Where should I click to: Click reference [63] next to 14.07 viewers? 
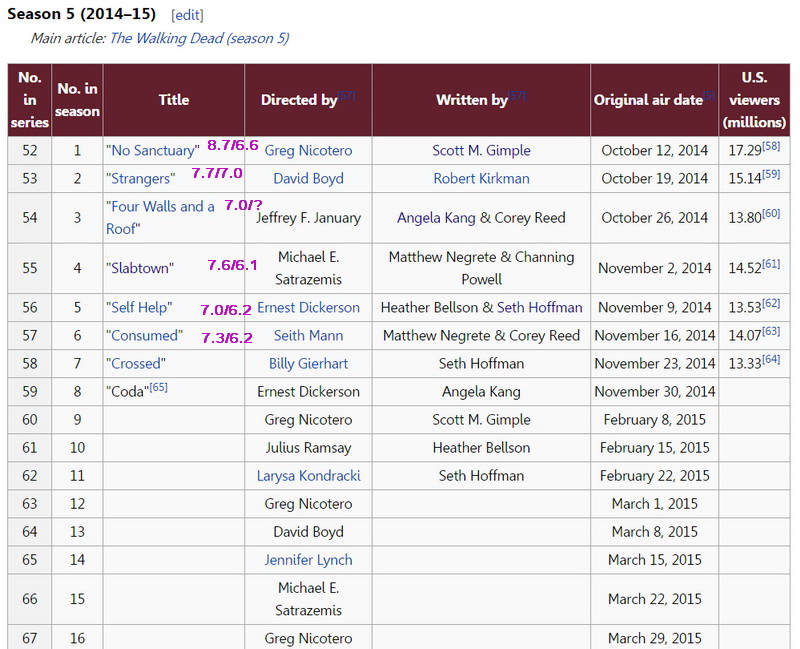pos(771,331)
